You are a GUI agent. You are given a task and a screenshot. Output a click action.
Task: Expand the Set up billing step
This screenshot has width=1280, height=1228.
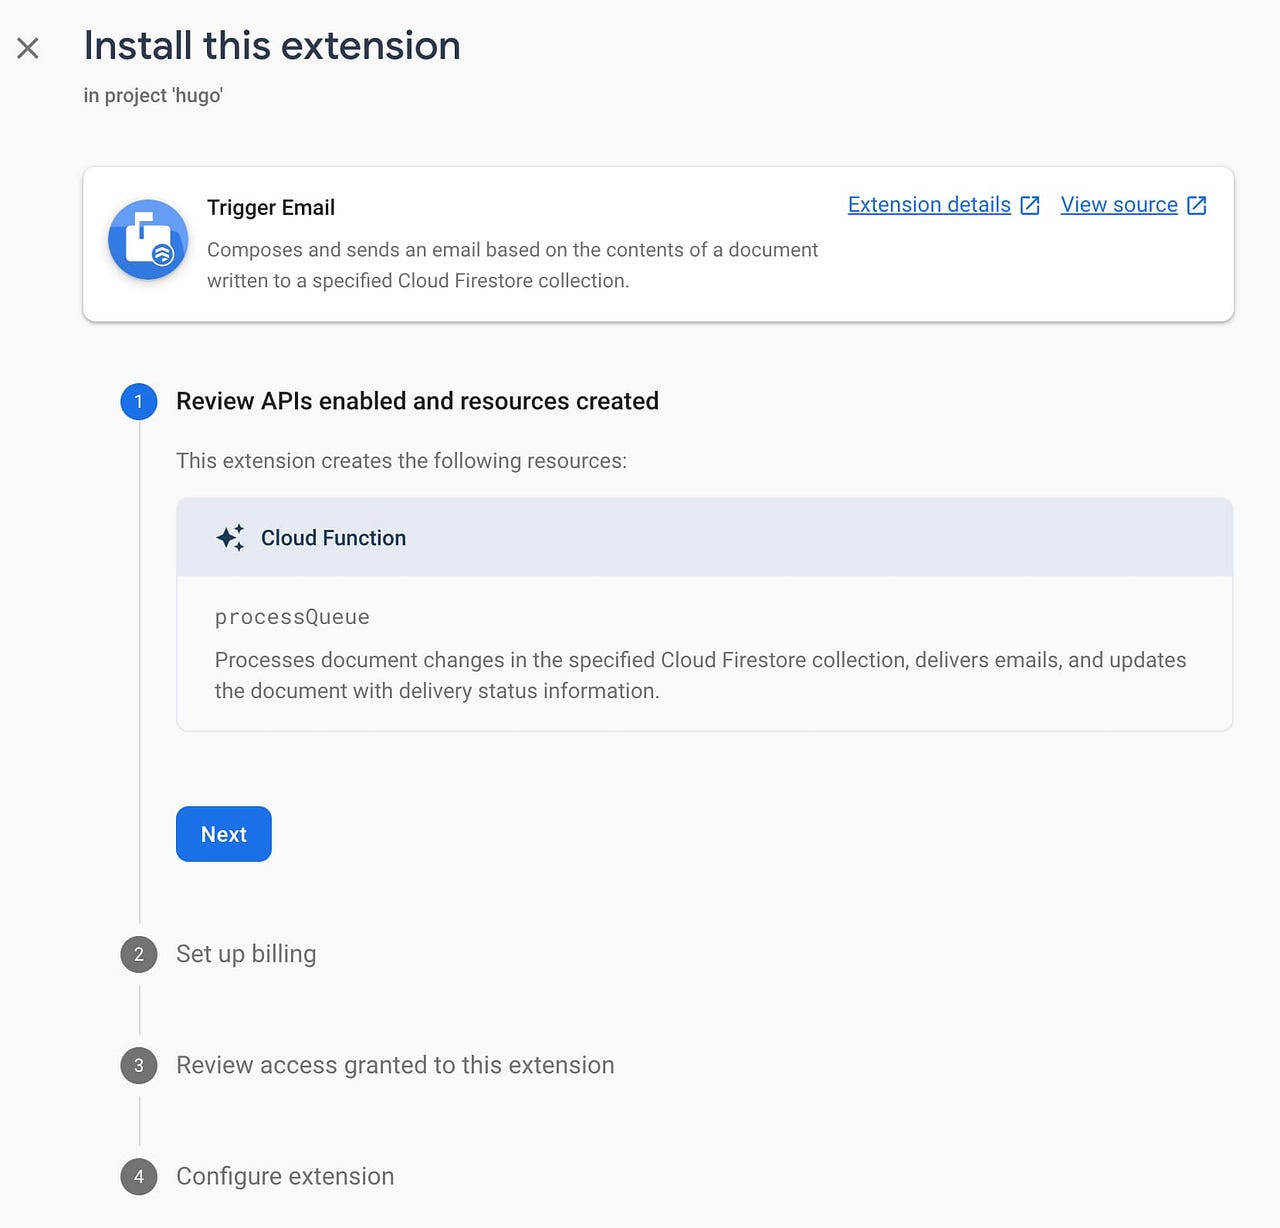[x=246, y=954]
